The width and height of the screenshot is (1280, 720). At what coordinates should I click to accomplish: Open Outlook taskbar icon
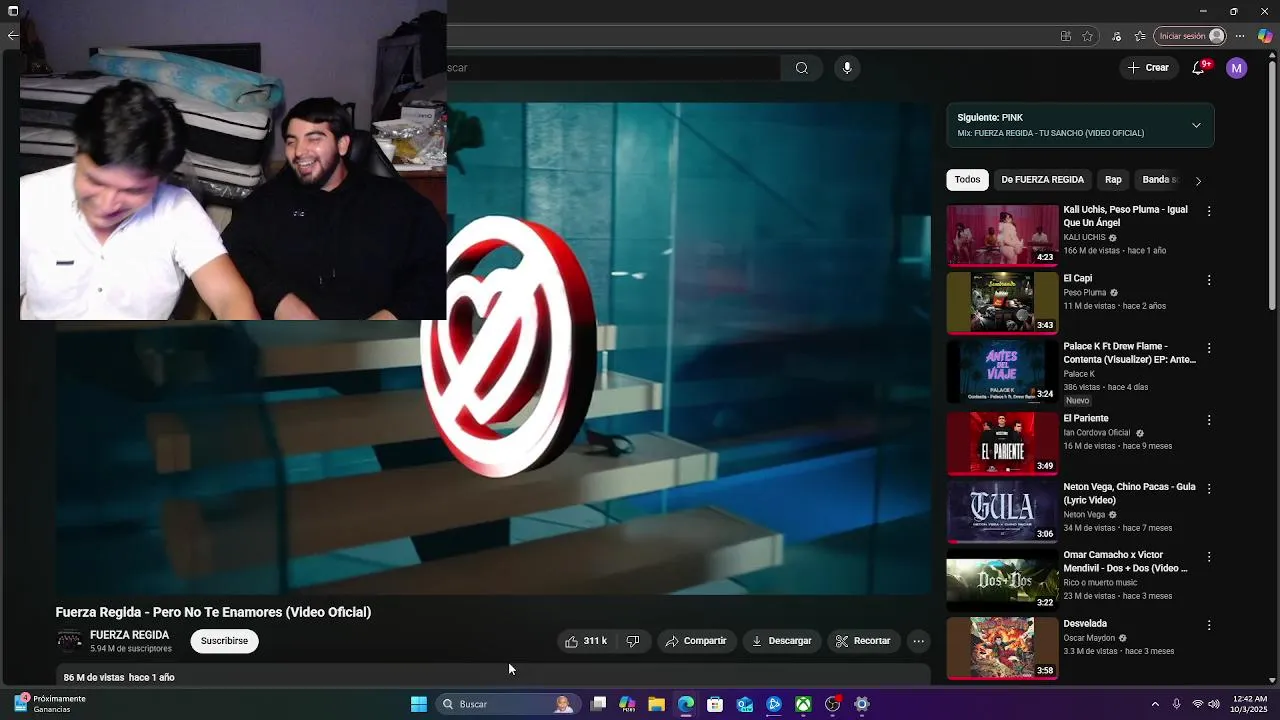pos(745,704)
